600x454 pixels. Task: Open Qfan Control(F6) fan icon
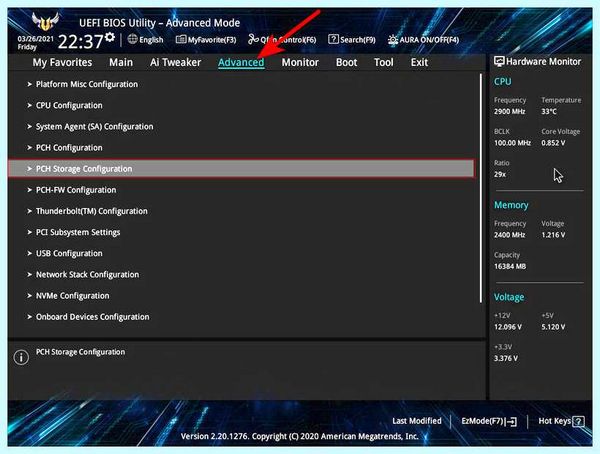[x=253, y=39]
